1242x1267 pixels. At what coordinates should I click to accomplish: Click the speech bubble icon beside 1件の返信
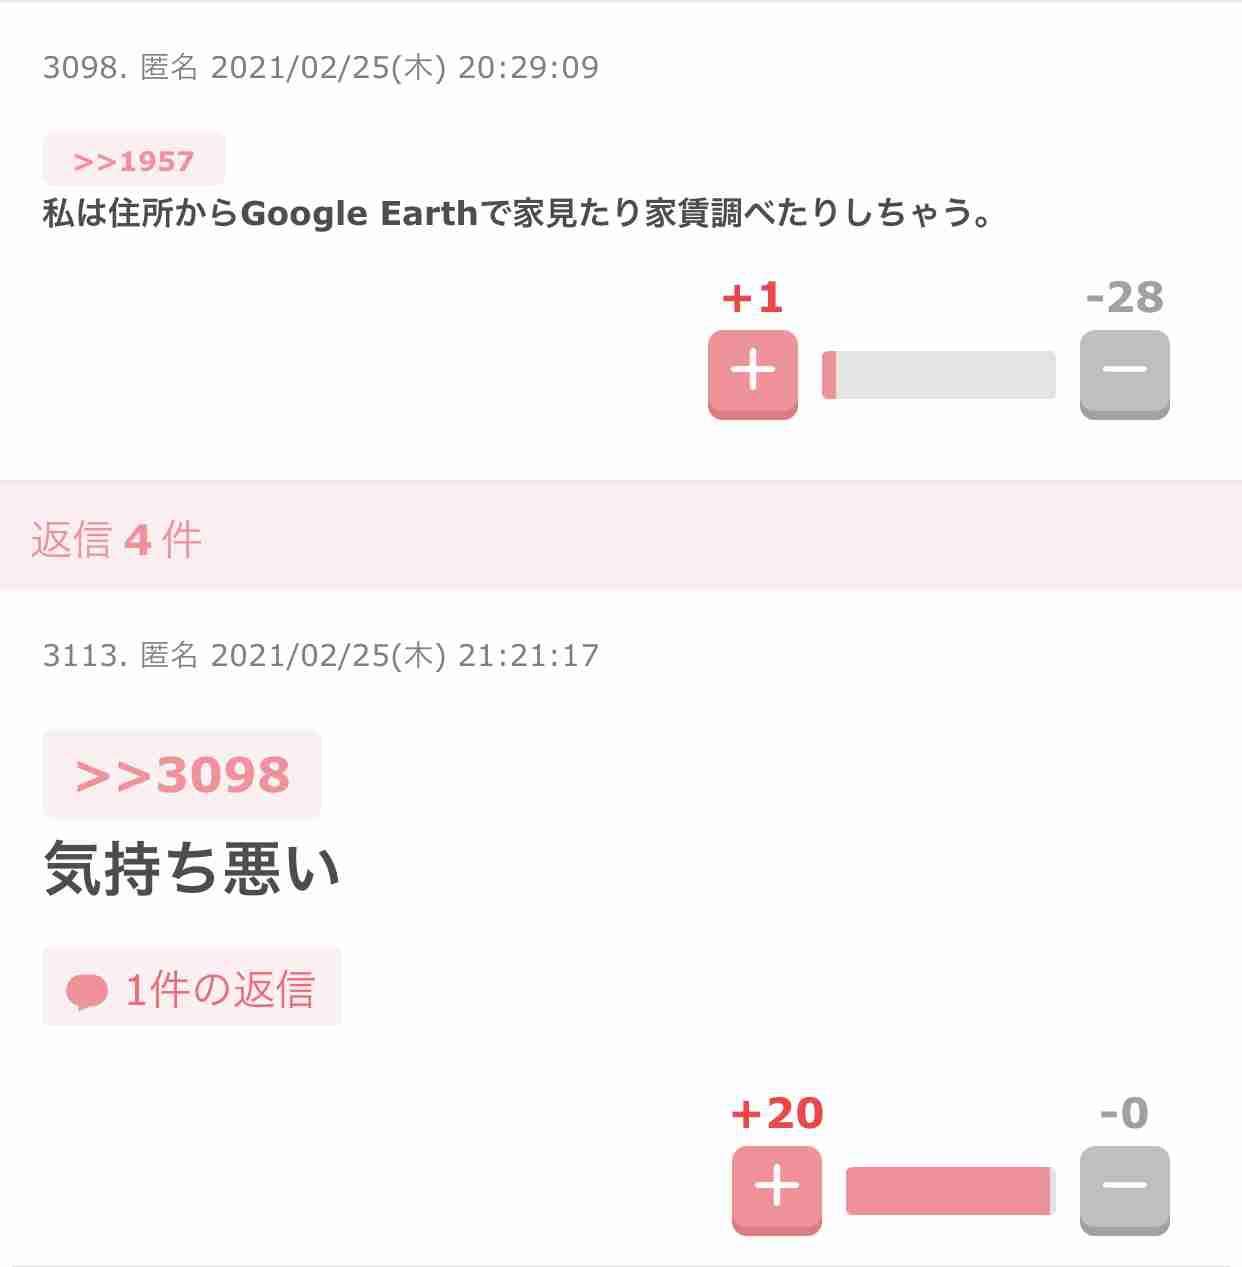pyautogui.click(x=86, y=991)
